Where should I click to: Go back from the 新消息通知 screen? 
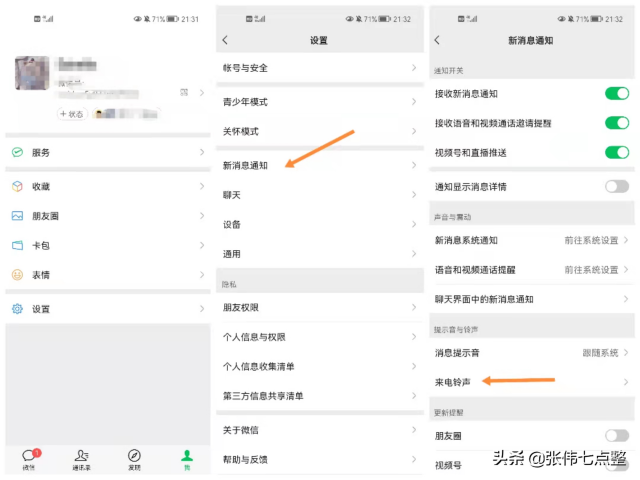[437, 40]
